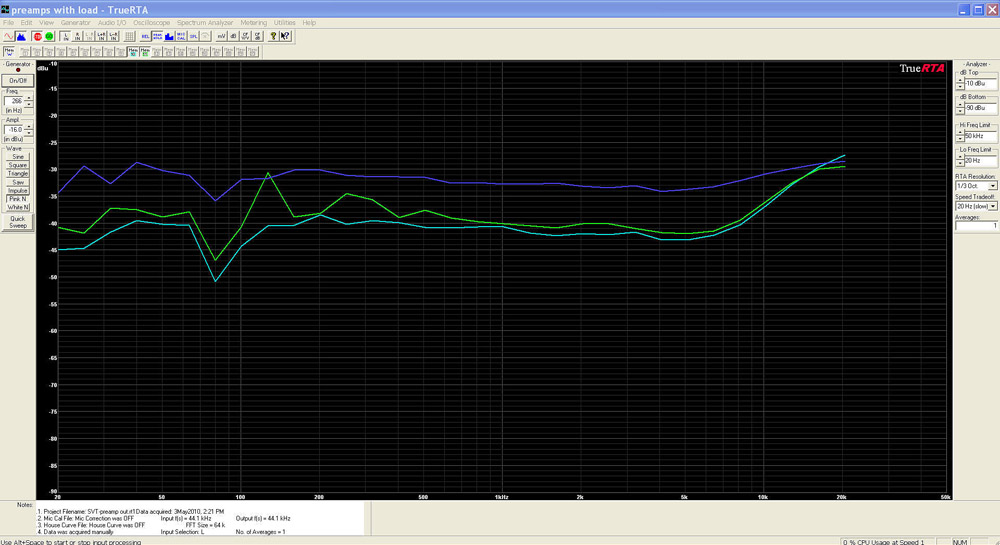Click the generator Freq input field
Viewport: 1000px width, 545px height.
[14, 101]
